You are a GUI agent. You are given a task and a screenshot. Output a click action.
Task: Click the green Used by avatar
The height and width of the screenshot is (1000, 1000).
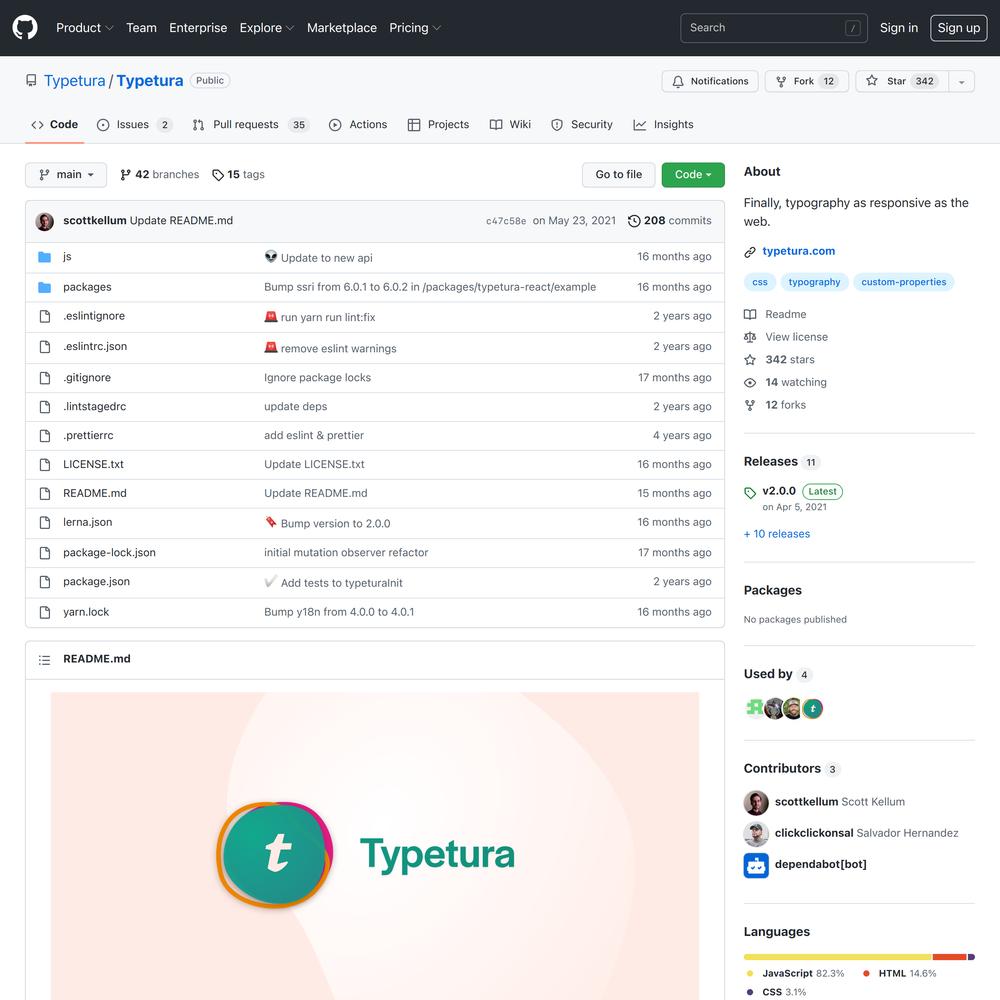[754, 708]
